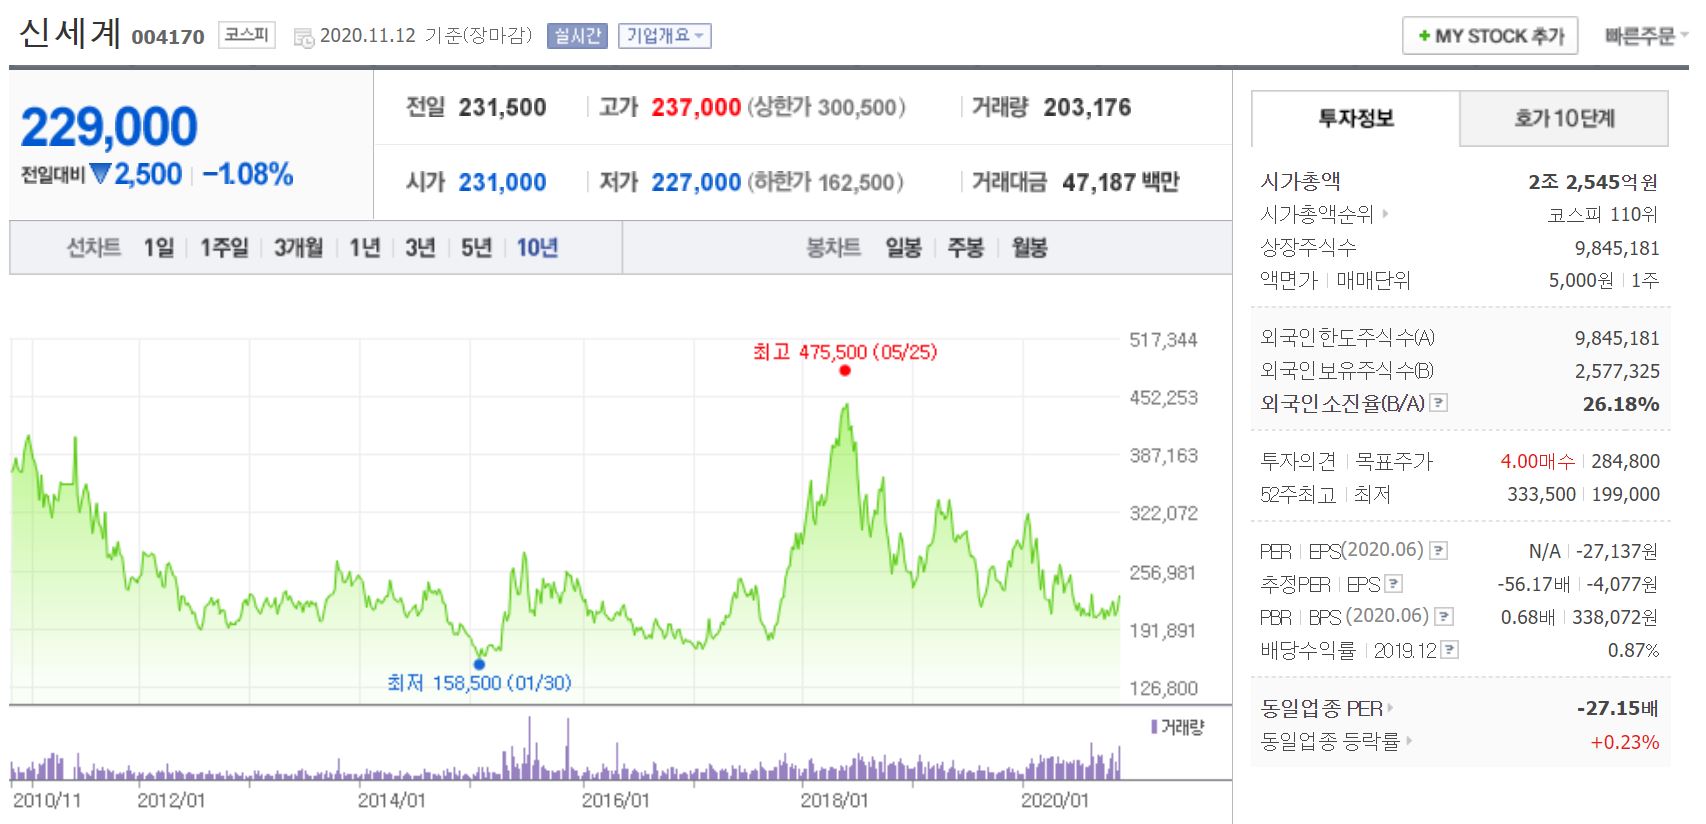Image resolution: width=1706 pixels, height=824 pixels.
Task: Click the 동일업종 등락률 value +0.23%
Action: tap(1625, 742)
